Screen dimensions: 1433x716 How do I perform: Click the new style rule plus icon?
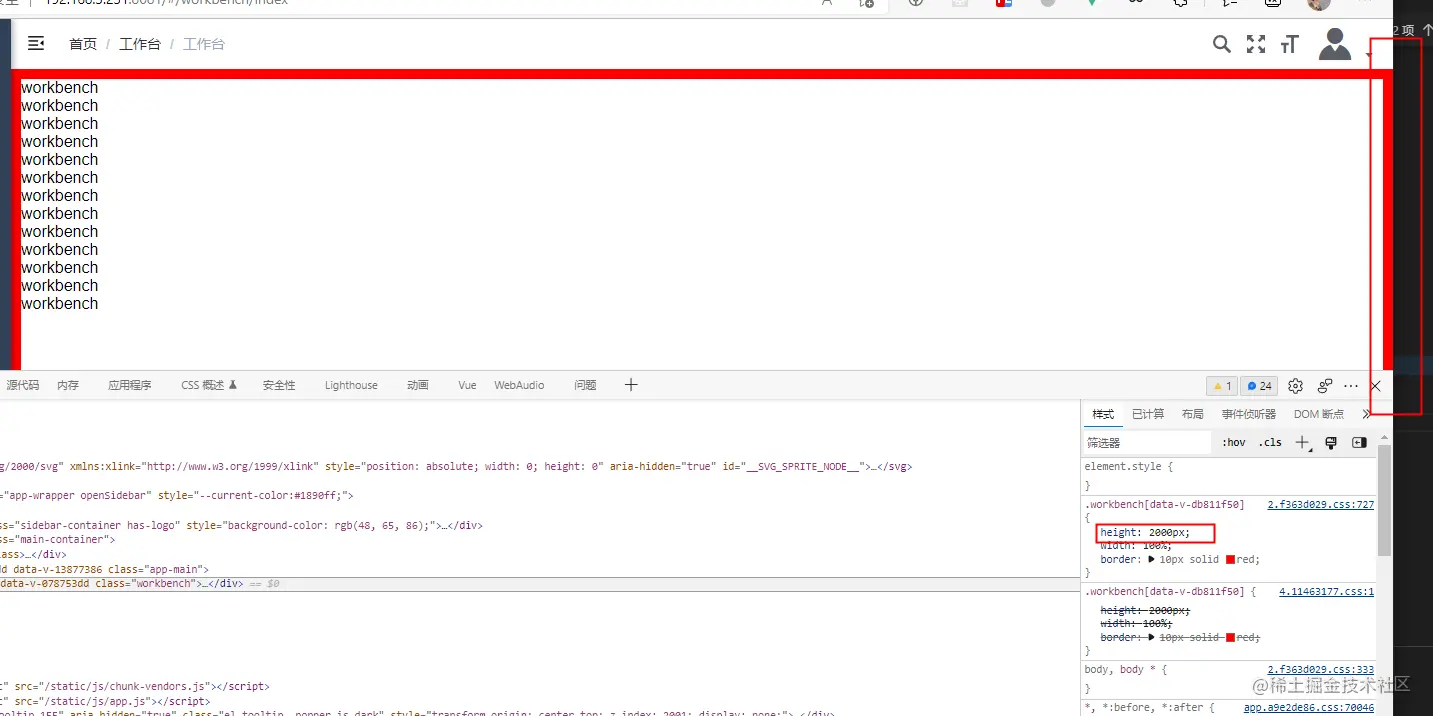(x=1302, y=443)
